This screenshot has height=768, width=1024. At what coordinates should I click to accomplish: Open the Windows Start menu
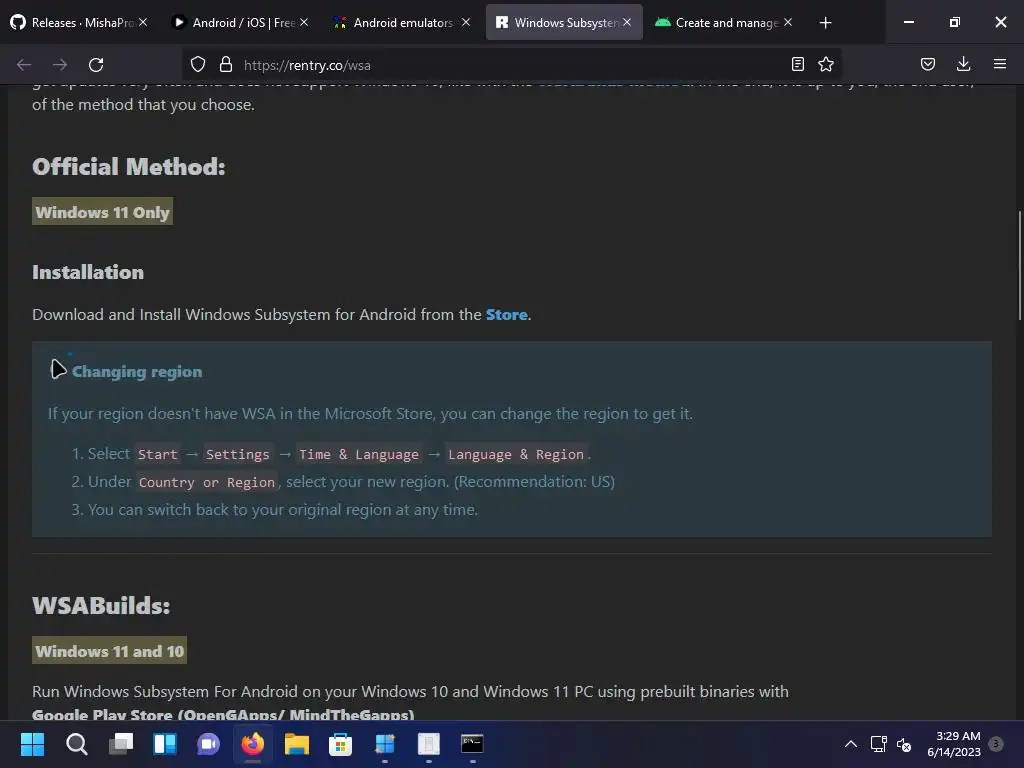pyautogui.click(x=32, y=743)
